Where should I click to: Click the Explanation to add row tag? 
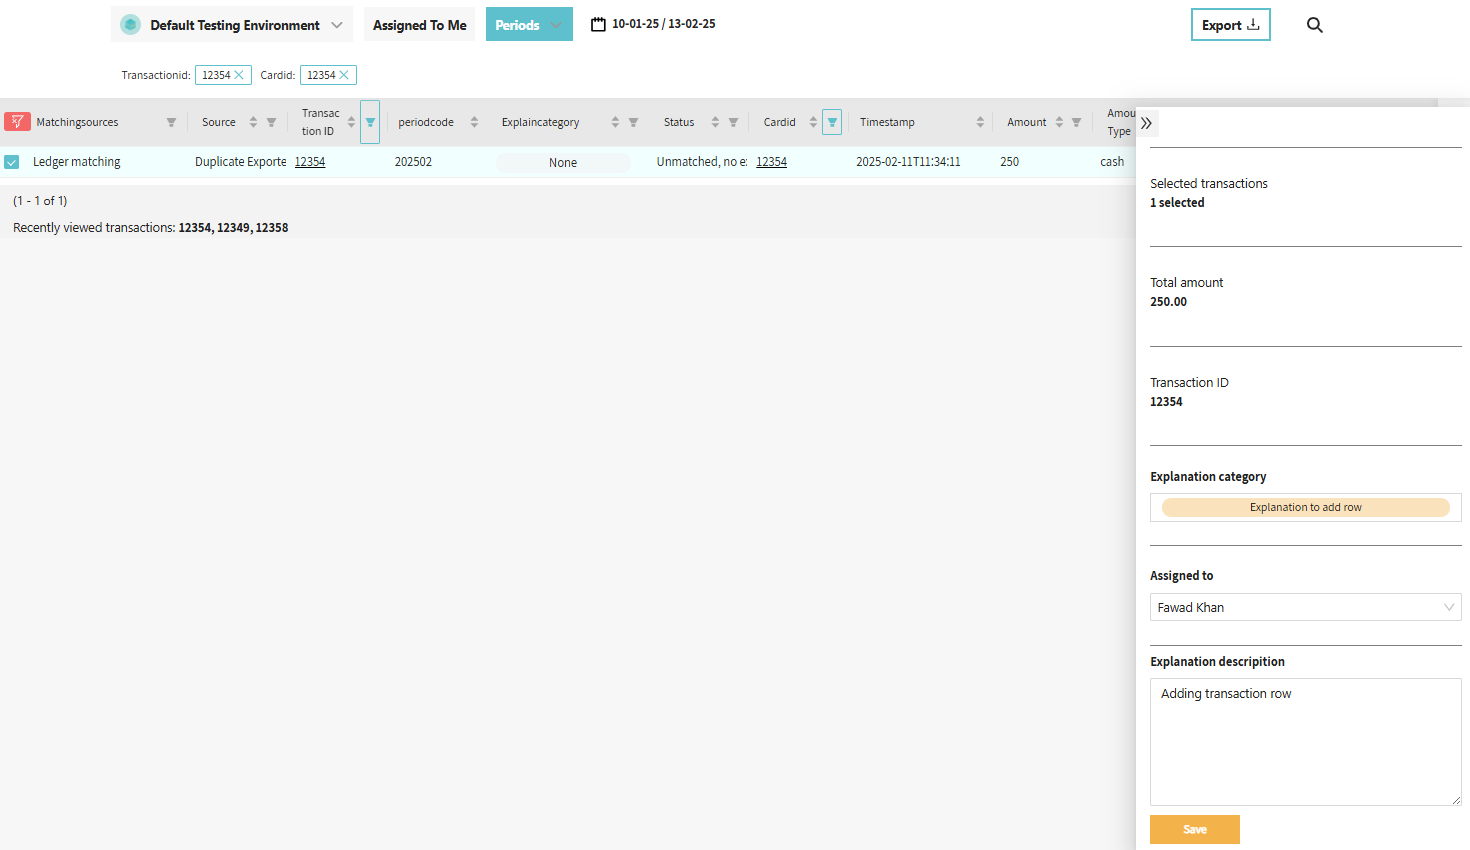point(1306,507)
